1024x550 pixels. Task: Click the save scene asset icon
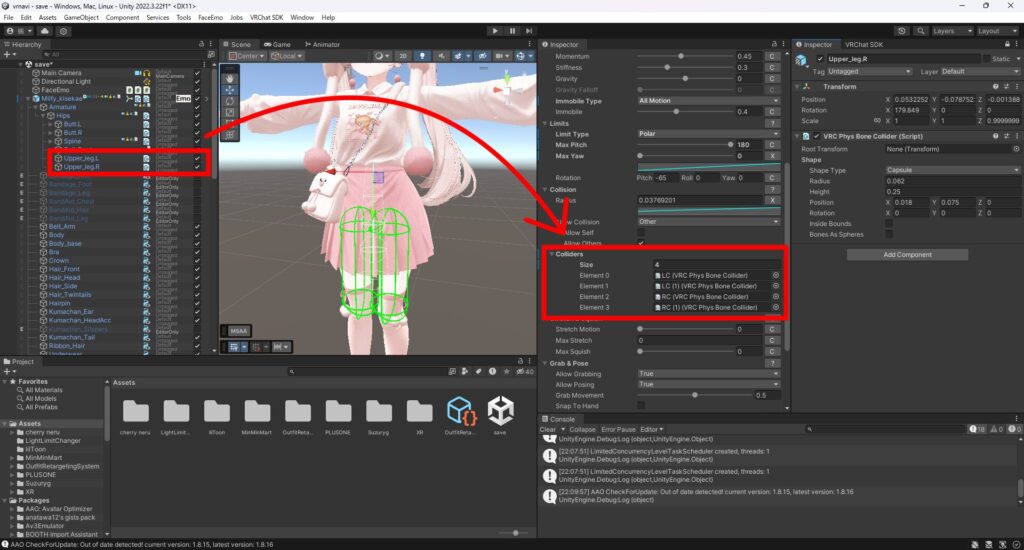500,410
